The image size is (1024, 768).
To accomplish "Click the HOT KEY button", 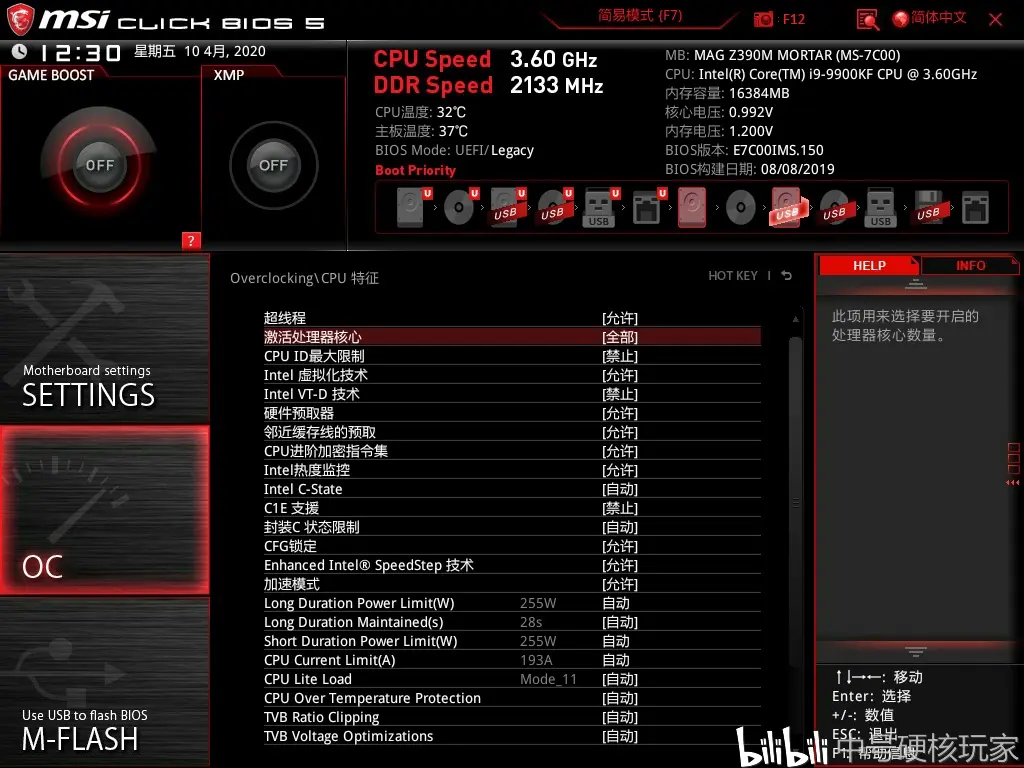I will click(x=733, y=276).
